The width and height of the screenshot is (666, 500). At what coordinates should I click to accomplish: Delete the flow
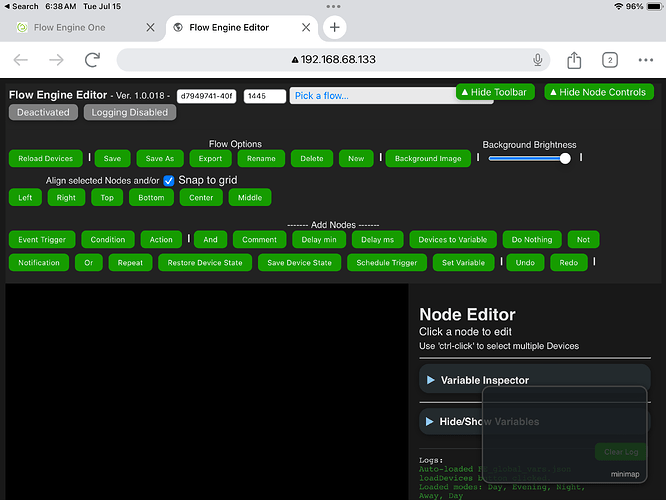click(x=312, y=158)
